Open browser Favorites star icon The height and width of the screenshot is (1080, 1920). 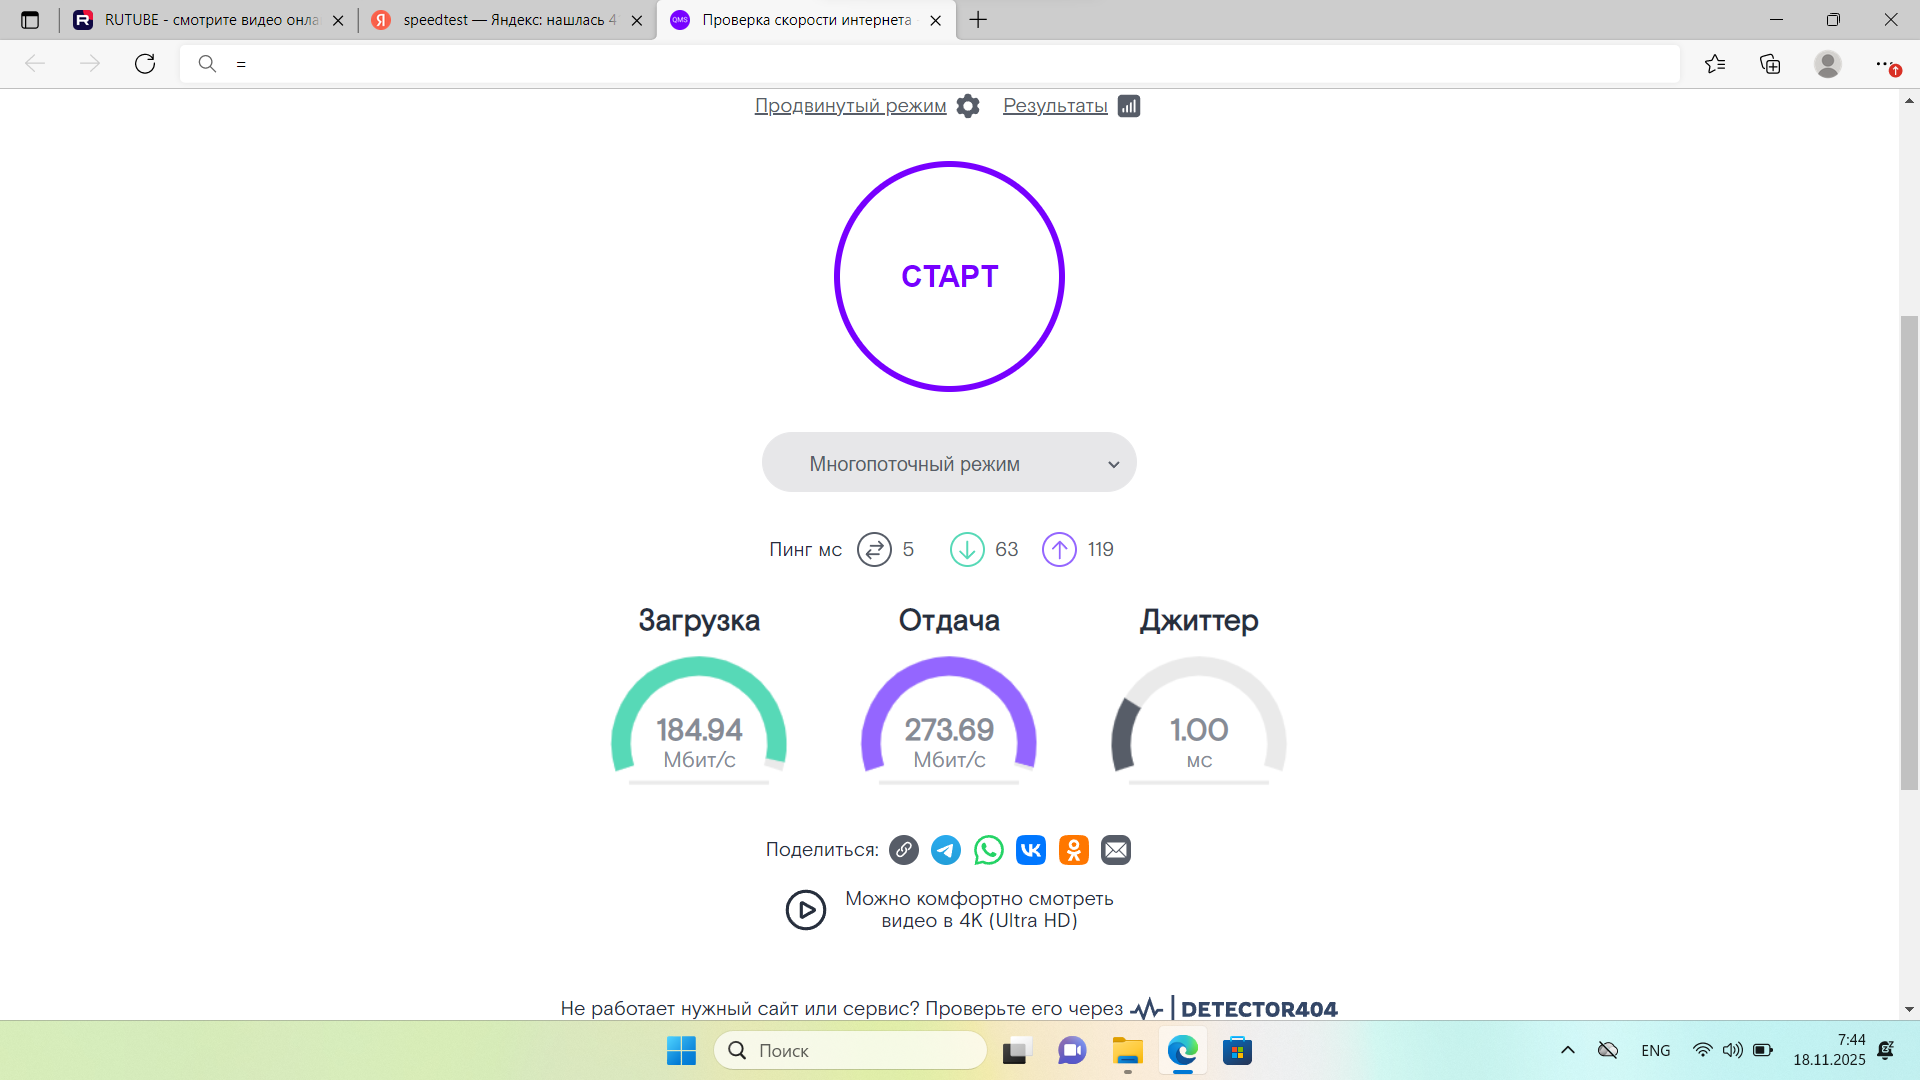coord(1715,64)
